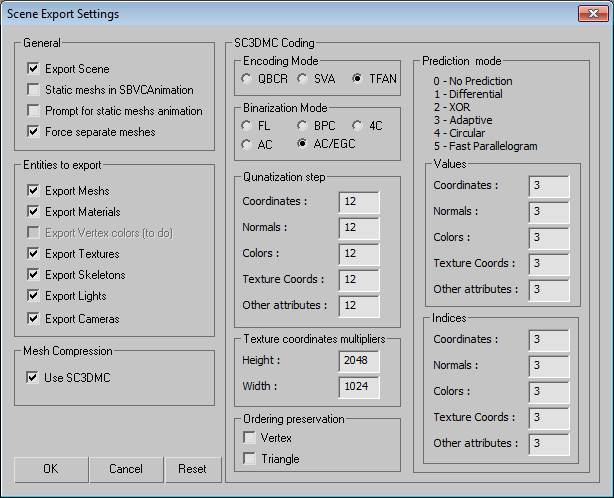The height and width of the screenshot is (498, 614).
Task: Focus the Quantization Coordinates field
Action: click(x=359, y=202)
